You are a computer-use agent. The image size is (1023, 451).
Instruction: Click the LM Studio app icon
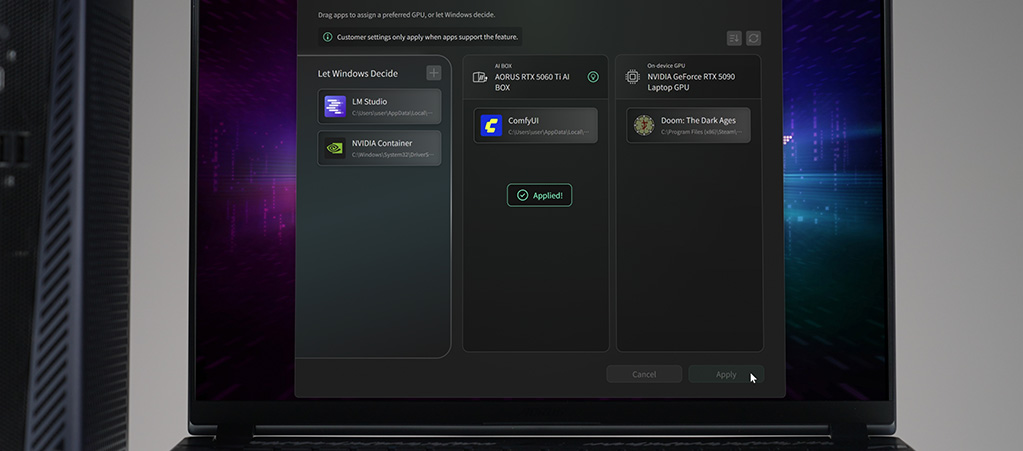point(335,106)
